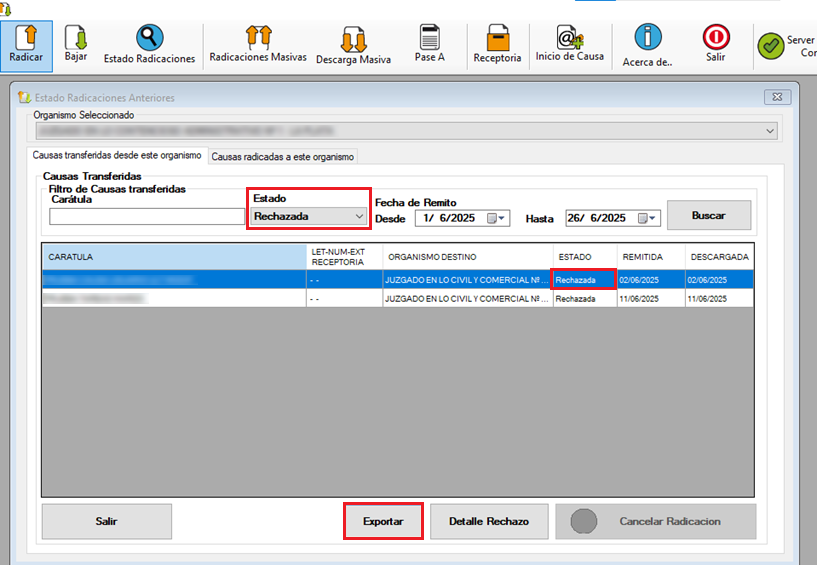This screenshot has height=565, width=817.
Task: Switch to Causas radicadas a este organismo tab
Action: (x=283, y=156)
